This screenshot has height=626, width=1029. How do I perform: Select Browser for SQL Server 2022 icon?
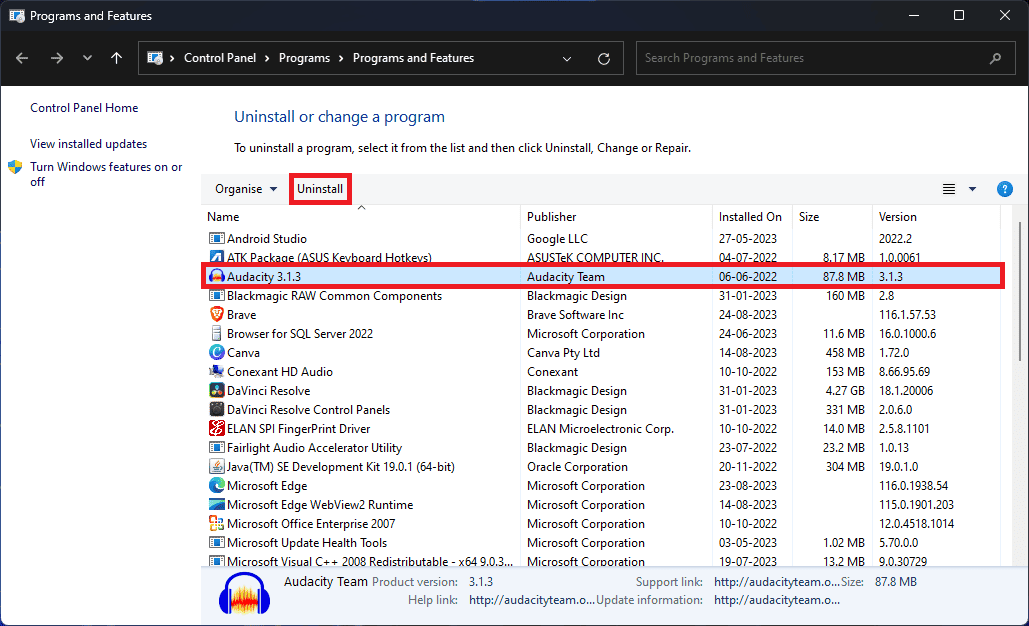(217, 333)
